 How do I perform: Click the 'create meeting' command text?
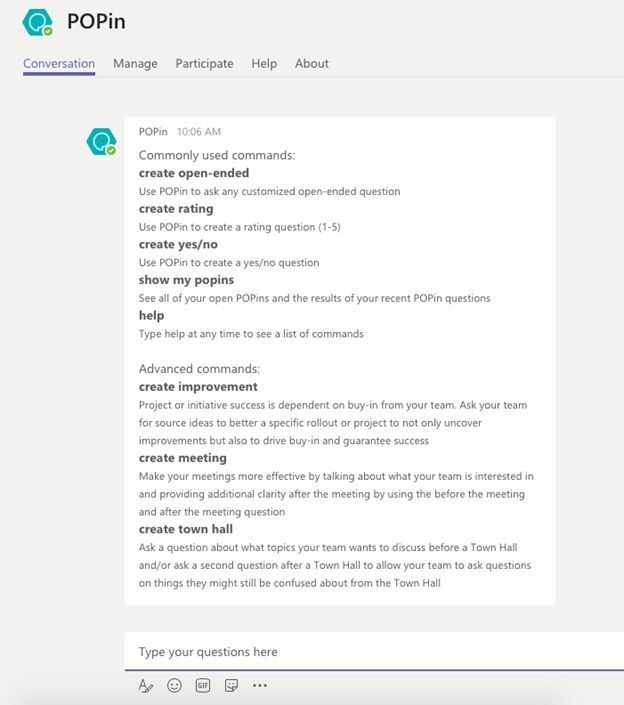(182, 458)
